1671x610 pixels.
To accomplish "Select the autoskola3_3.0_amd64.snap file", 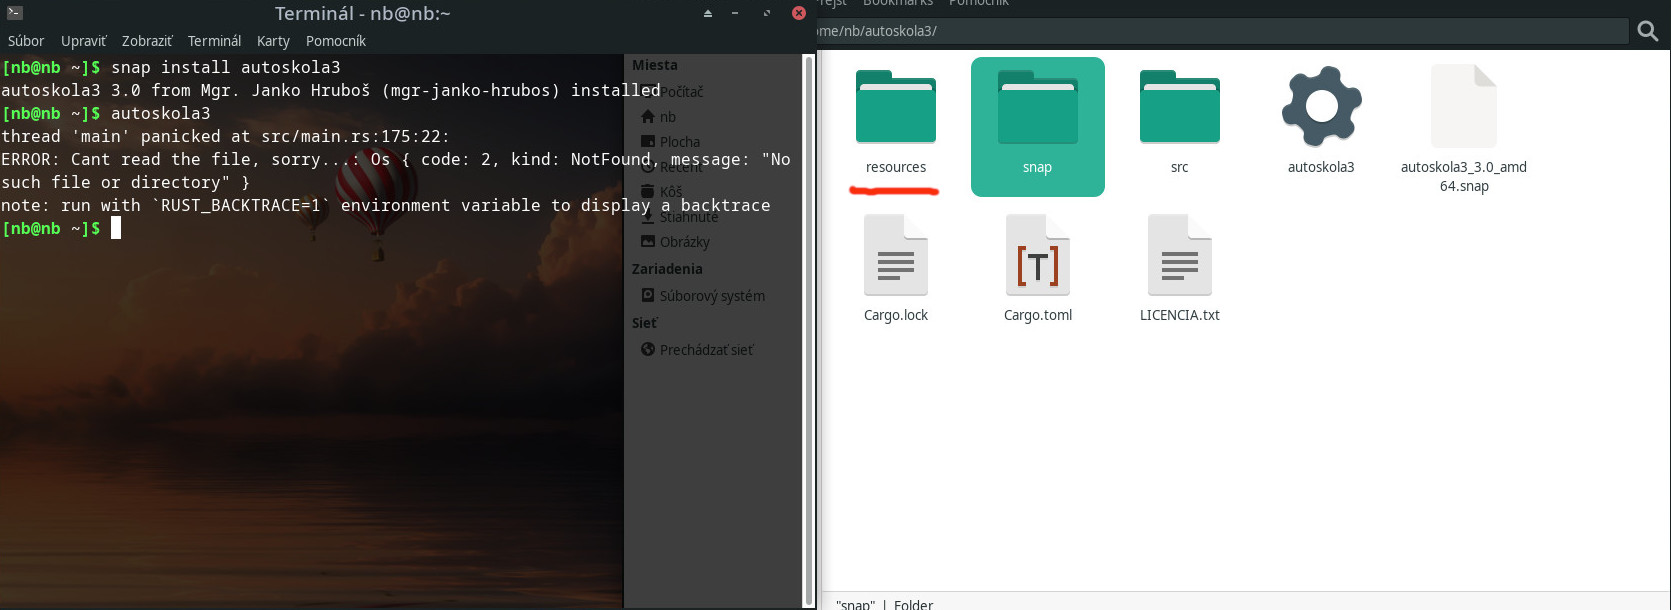I will pos(1463,110).
